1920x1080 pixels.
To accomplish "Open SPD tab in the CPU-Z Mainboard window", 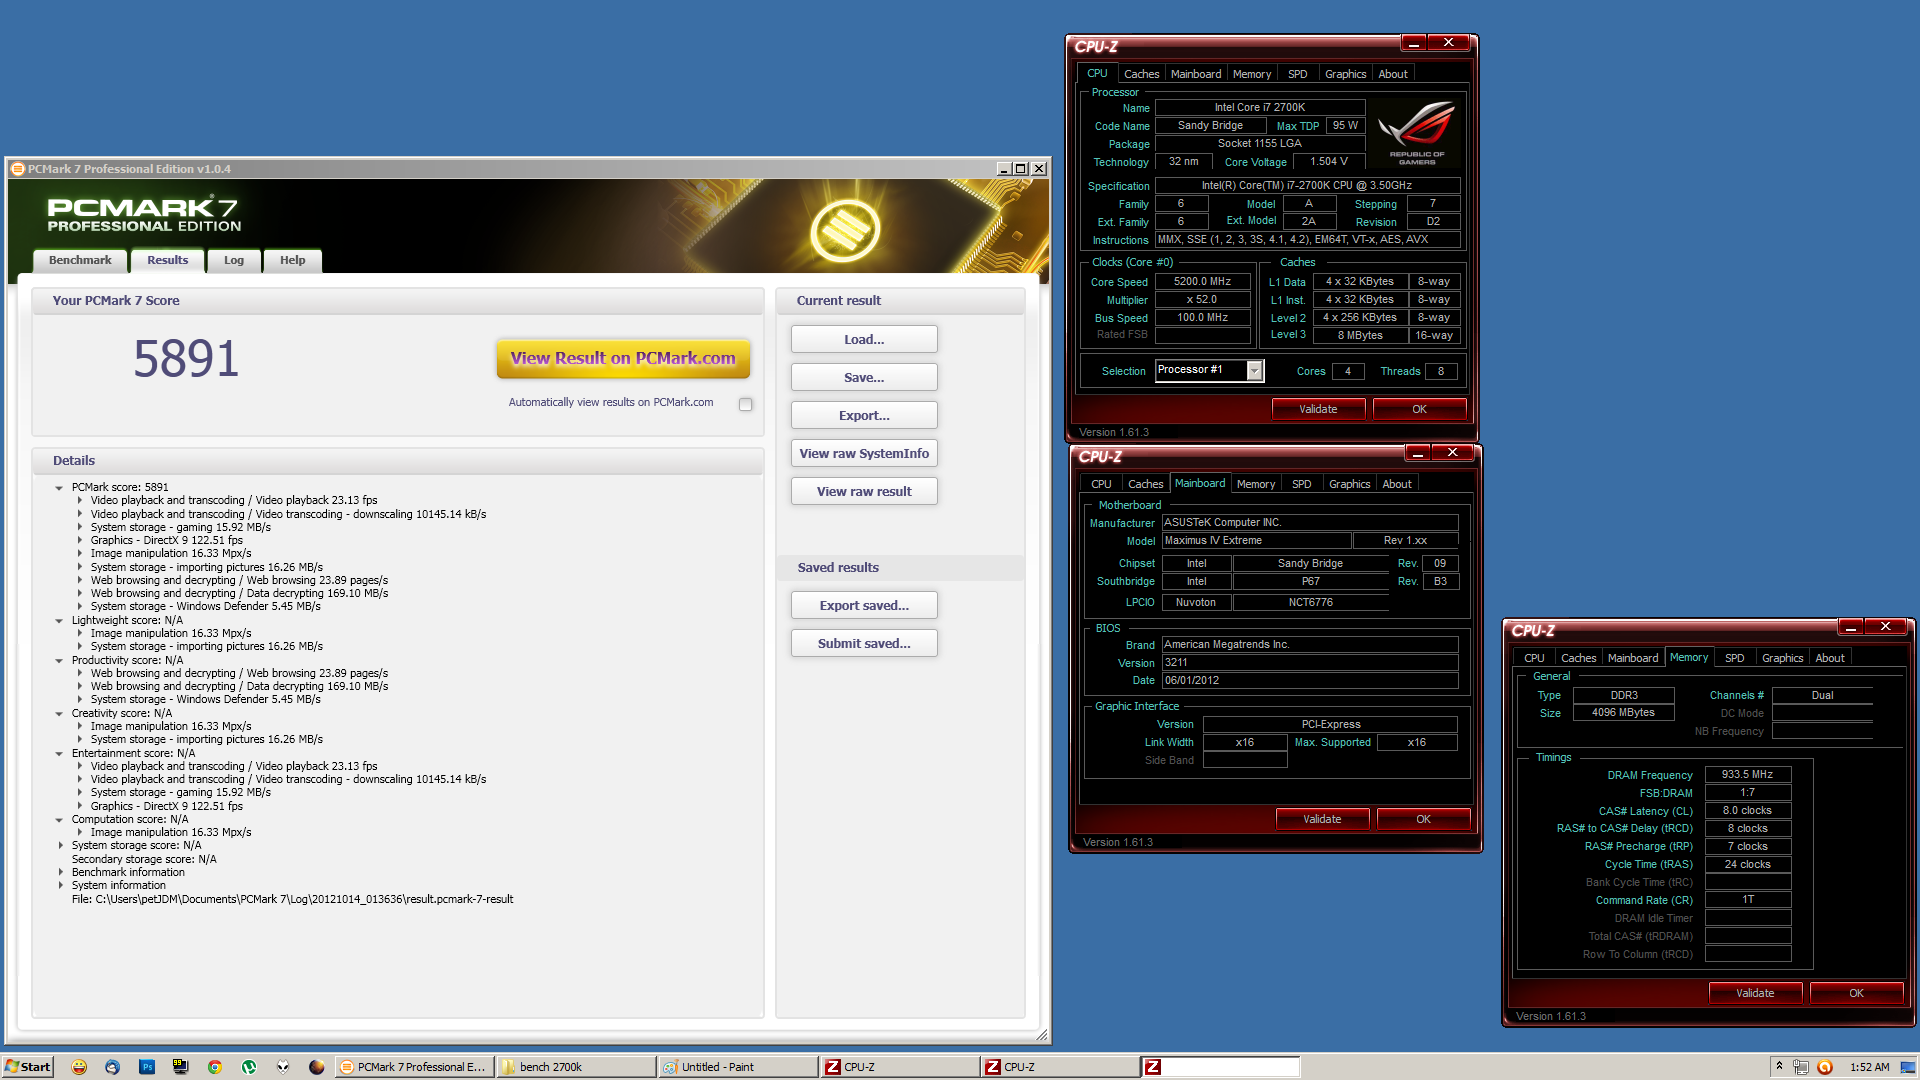I will (1301, 484).
